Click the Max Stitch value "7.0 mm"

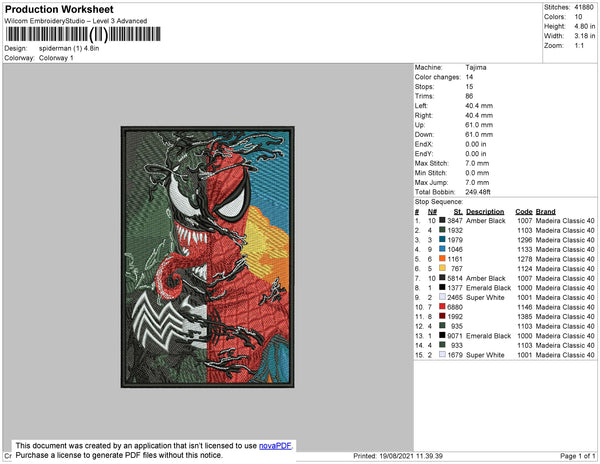(477, 163)
